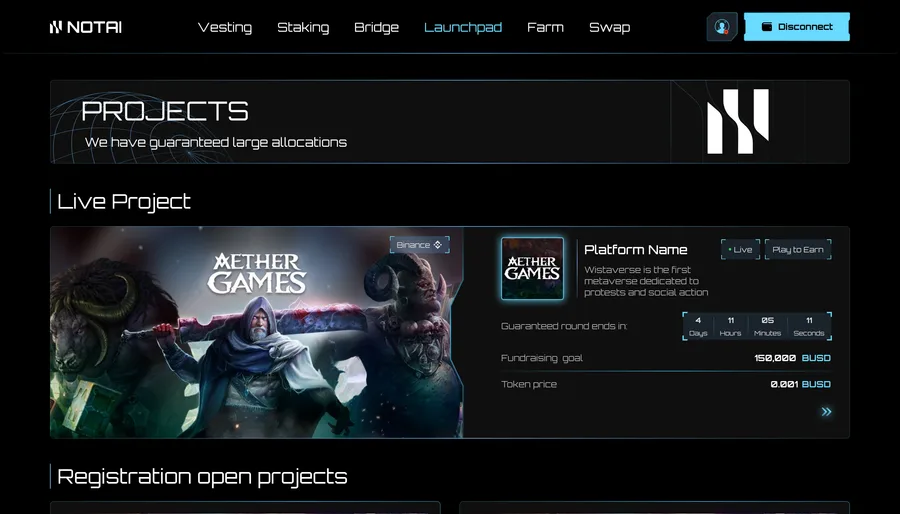Click the Binance chain badge on banner
The height and width of the screenshot is (514, 900).
420,245
